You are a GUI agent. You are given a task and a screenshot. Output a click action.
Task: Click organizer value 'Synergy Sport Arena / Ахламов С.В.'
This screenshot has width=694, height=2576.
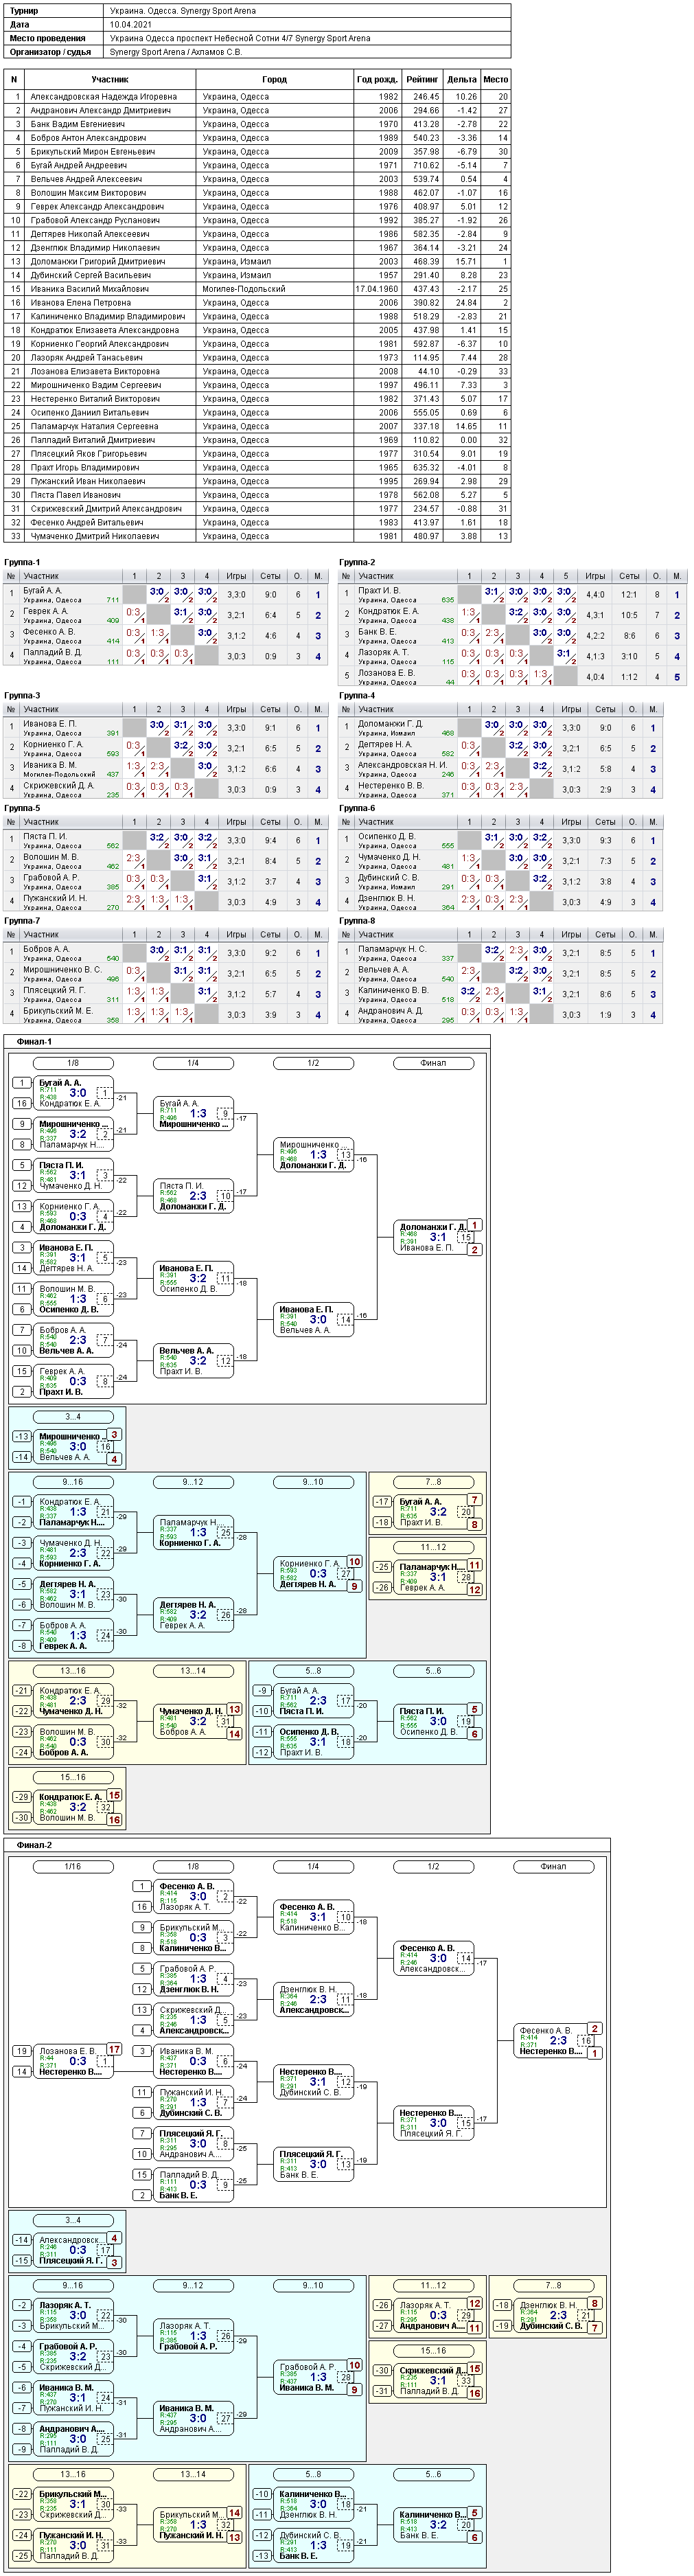coord(175,52)
